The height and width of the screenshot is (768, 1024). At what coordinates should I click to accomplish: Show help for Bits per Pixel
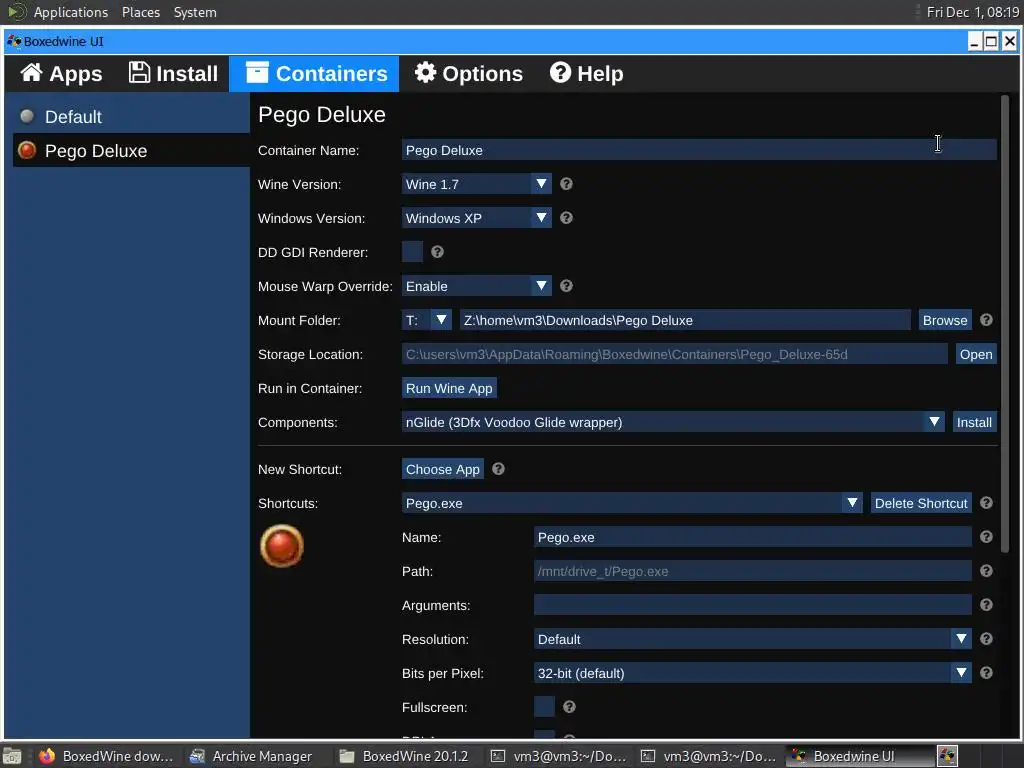pyautogui.click(x=986, y=673)
